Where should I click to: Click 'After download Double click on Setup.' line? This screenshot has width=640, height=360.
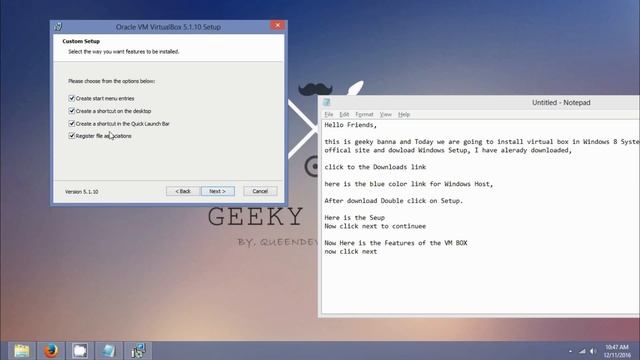click(393, 201)
